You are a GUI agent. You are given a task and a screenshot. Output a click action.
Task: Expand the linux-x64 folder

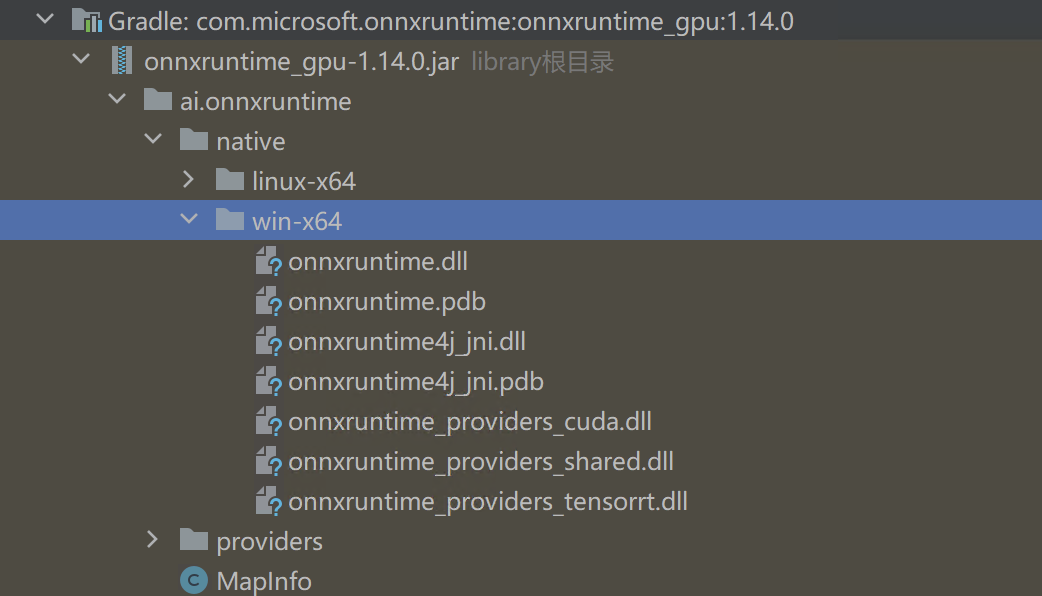(189, 180)
